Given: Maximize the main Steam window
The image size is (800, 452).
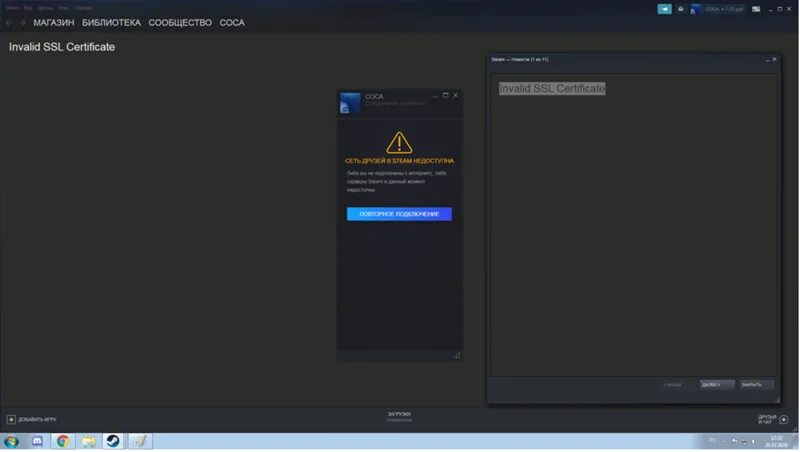Looking at the screenshot, I should pyautogui.click(x=780, y=9).
